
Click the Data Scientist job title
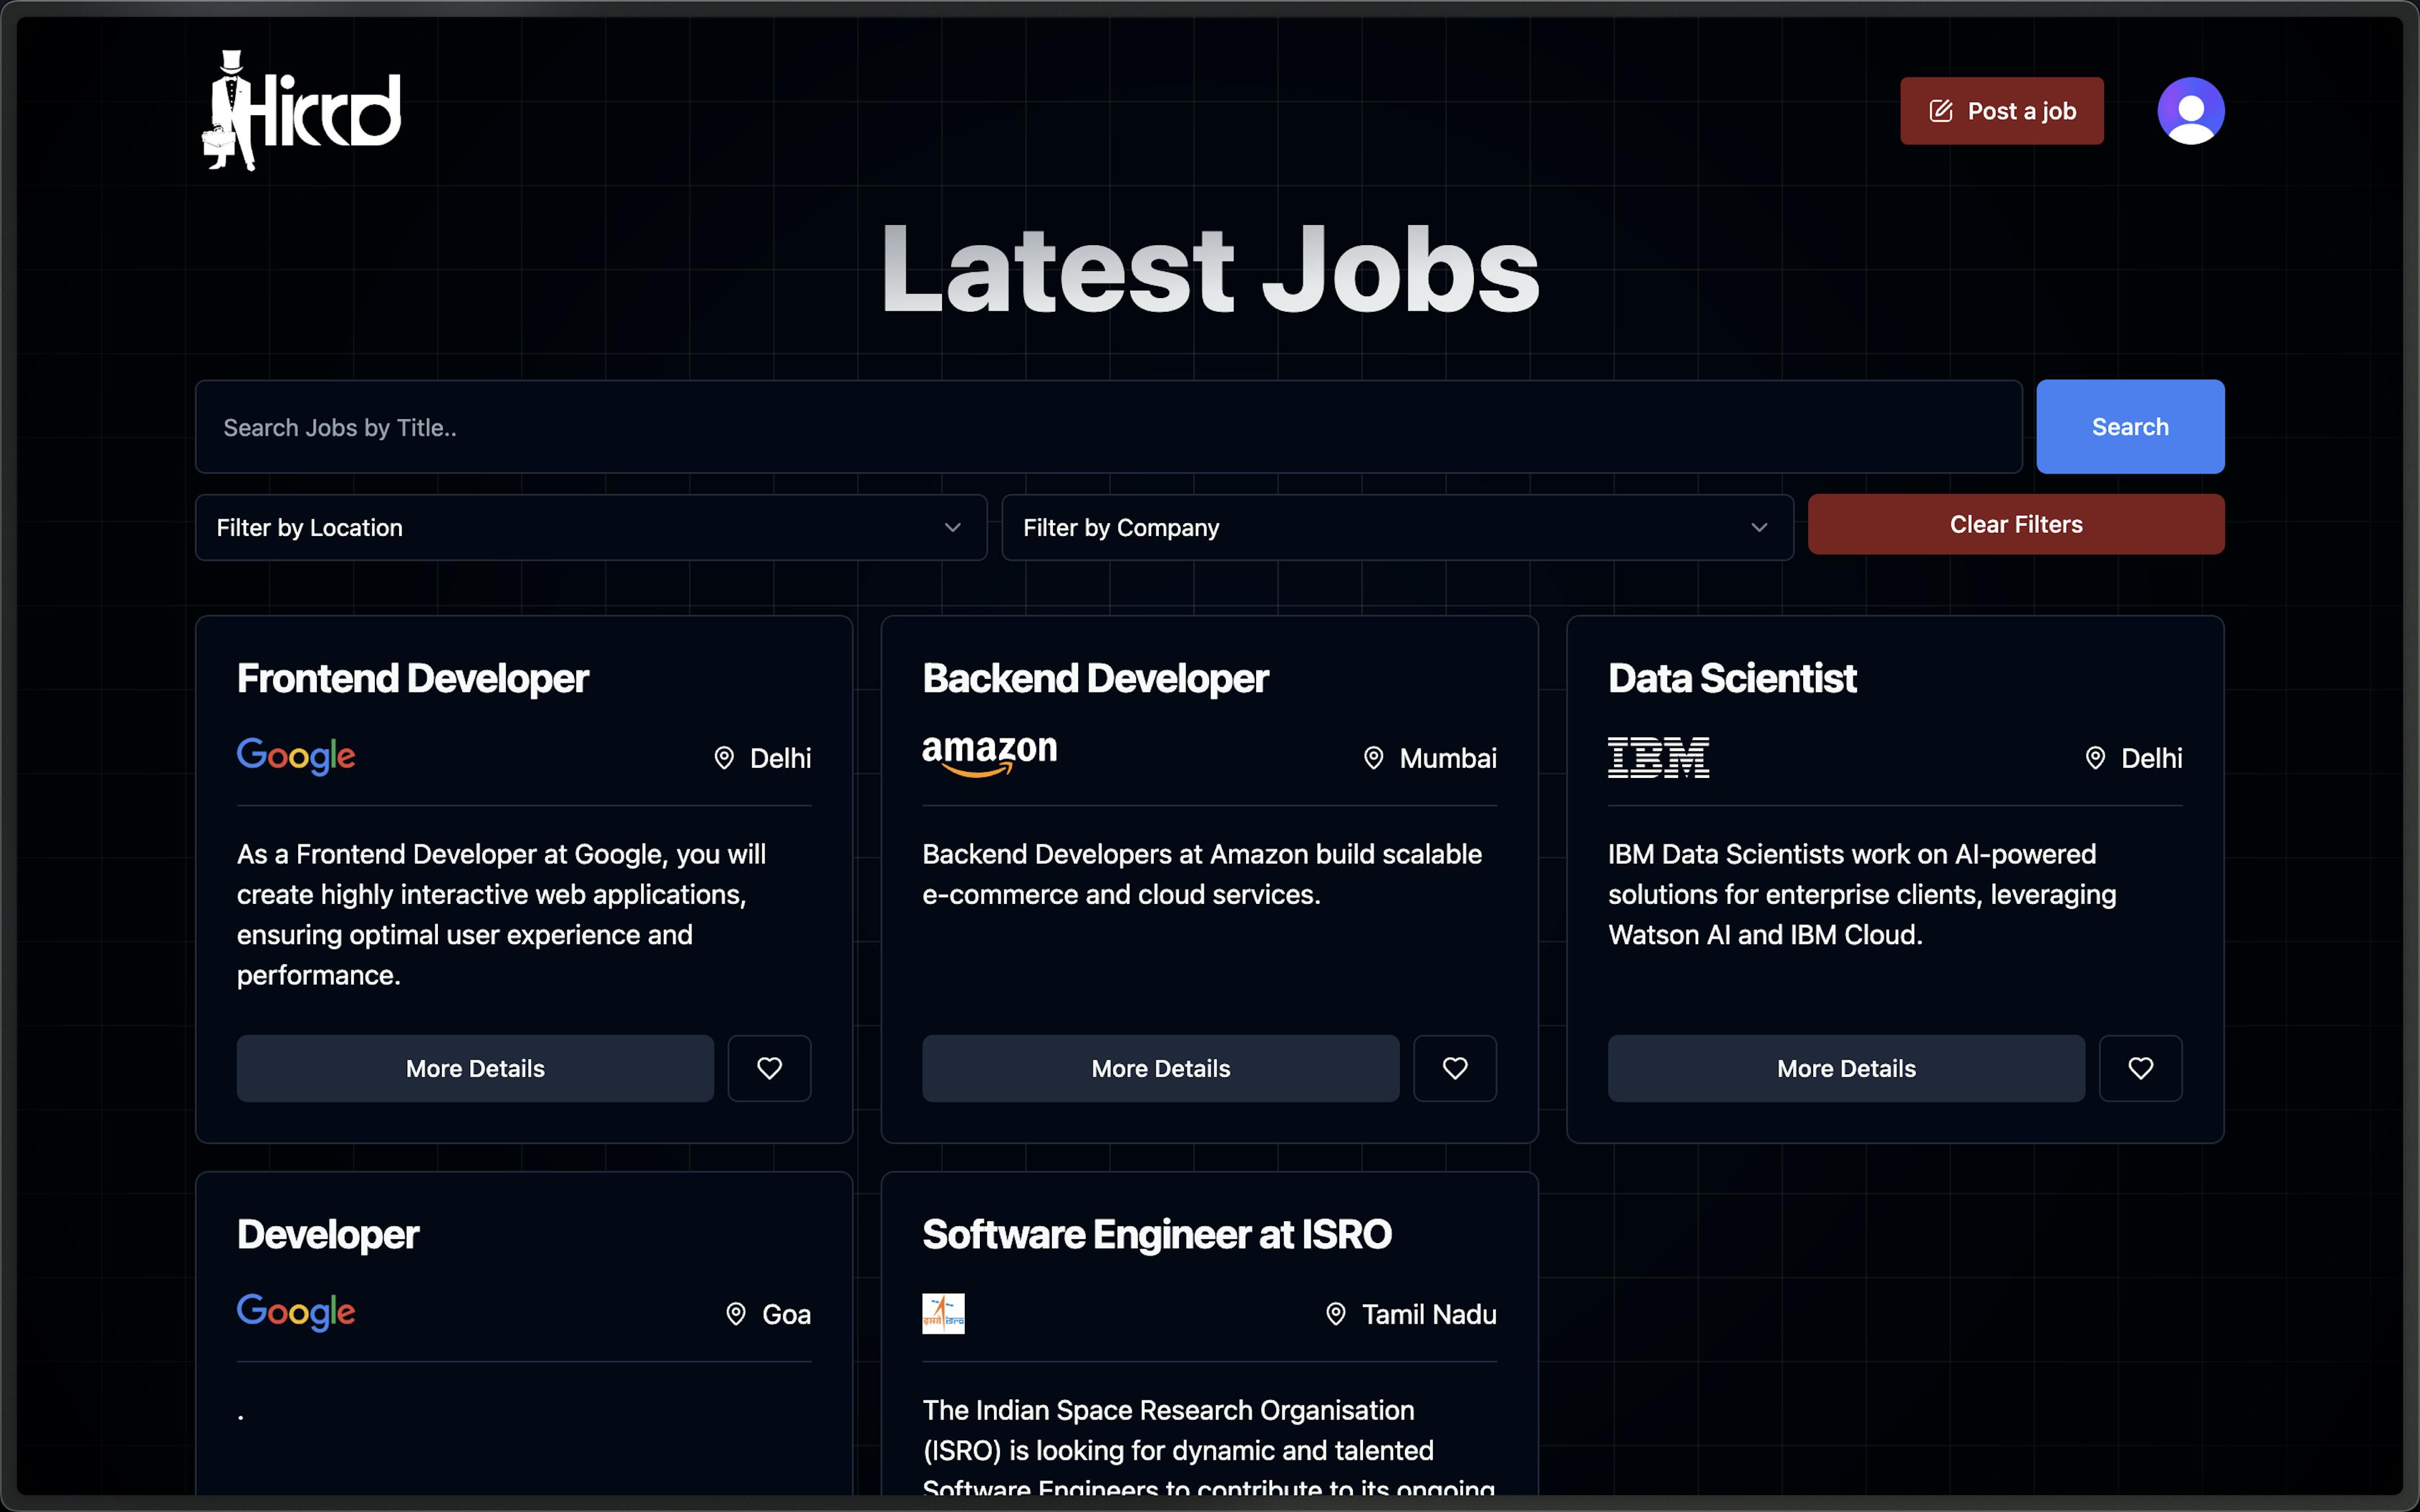coord(1732,679)
